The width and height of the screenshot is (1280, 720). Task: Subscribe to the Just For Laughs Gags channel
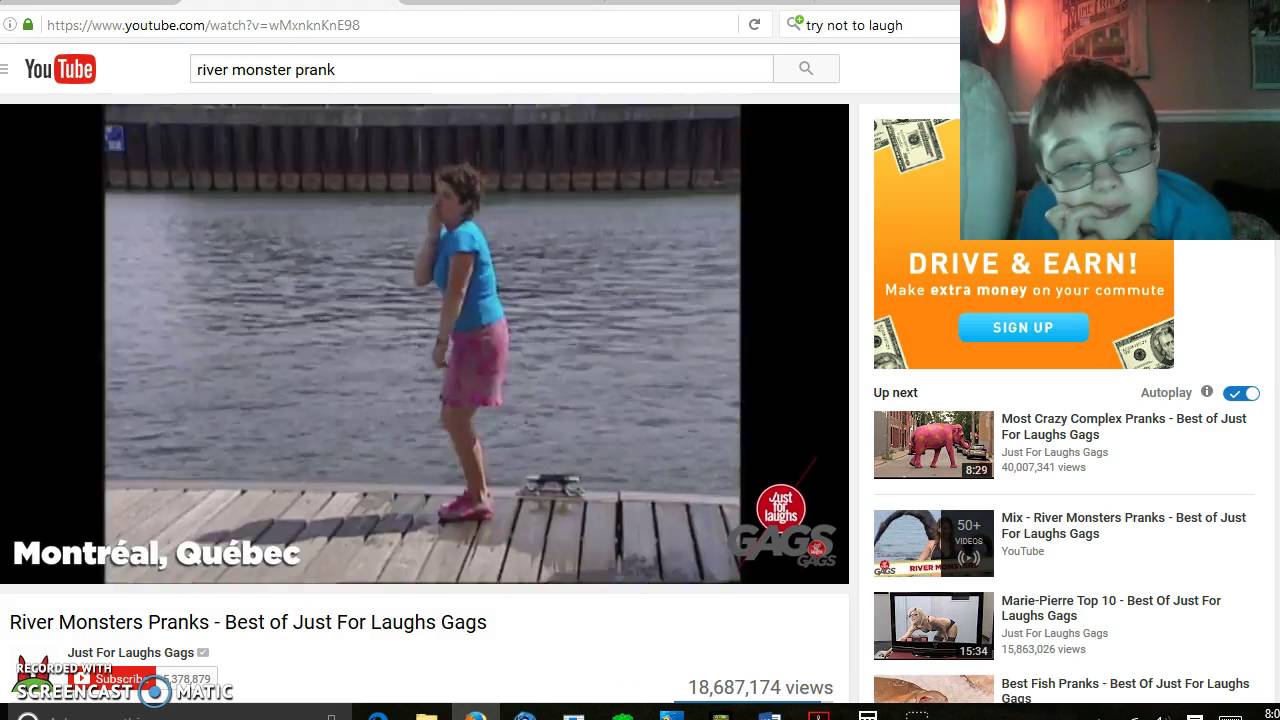click(112, 679)
